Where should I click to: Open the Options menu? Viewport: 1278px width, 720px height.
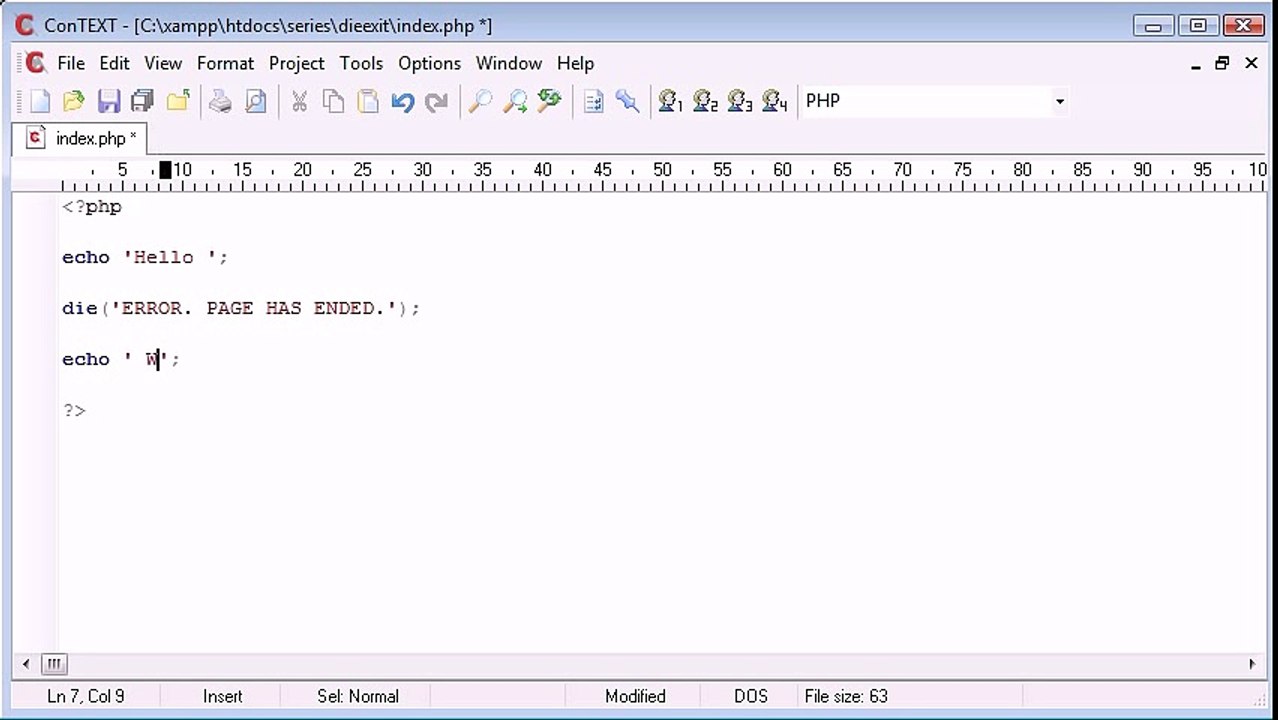pos(429,63)
